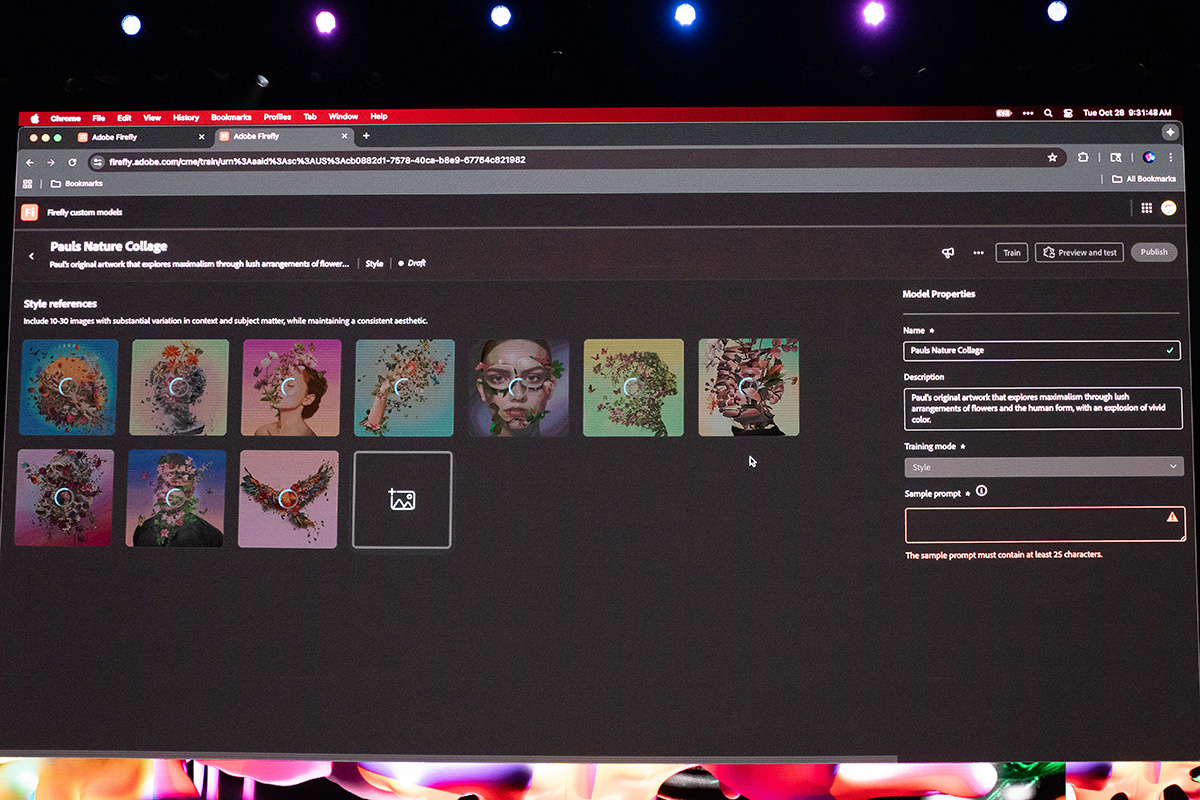The height and width of the screenshot is (800, 1200).
Task: Open the Chrome extensions puzzle icon
Action: (1084, 158)
